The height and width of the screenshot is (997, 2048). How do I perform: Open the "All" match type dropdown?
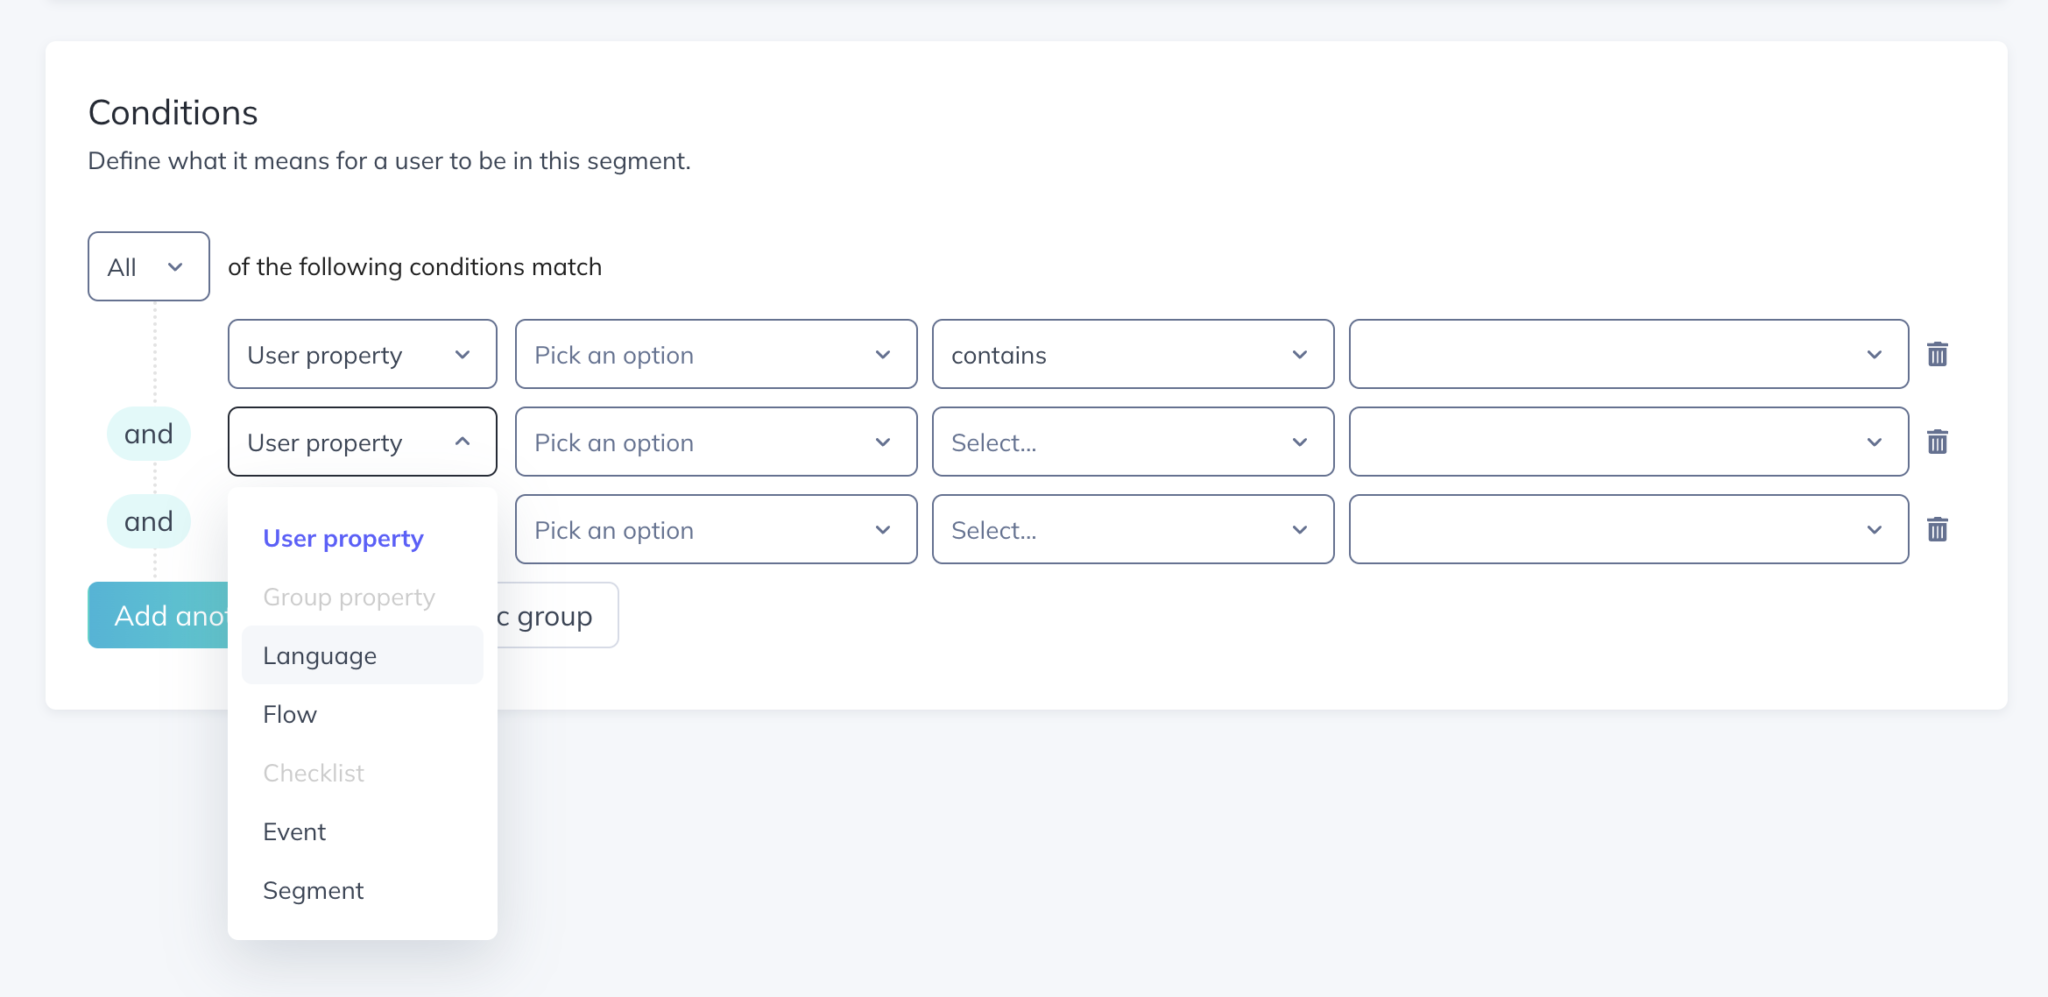point(148,265)
